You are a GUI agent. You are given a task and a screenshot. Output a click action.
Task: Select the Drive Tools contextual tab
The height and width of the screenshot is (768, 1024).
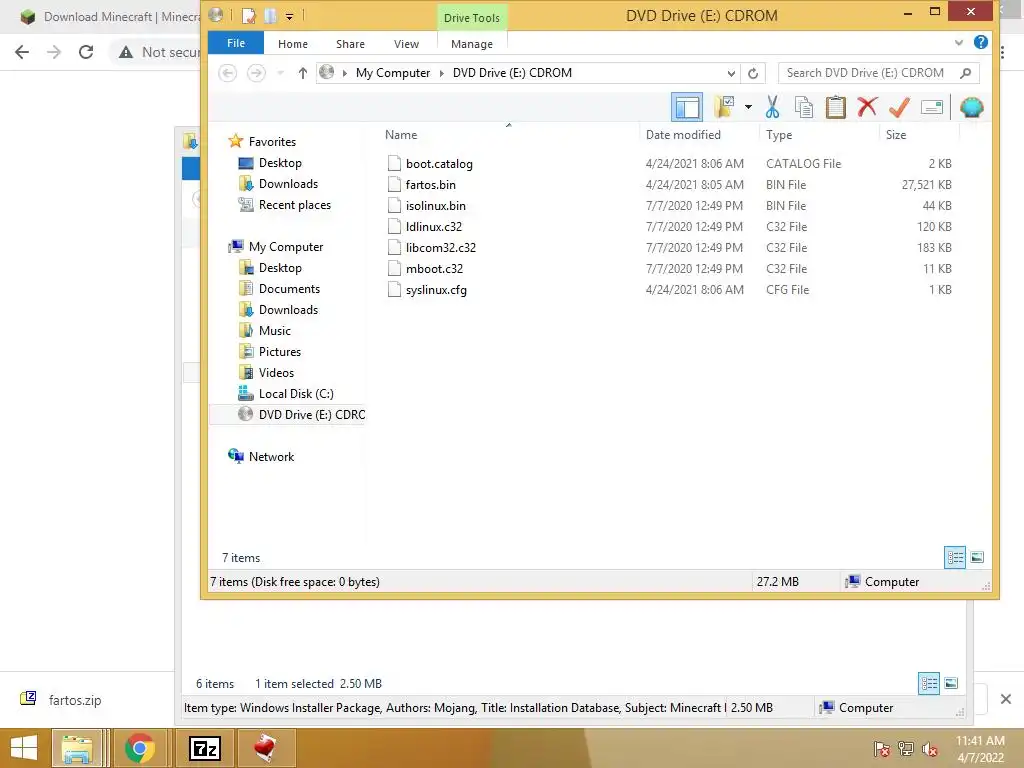click(x=472, y=18)
